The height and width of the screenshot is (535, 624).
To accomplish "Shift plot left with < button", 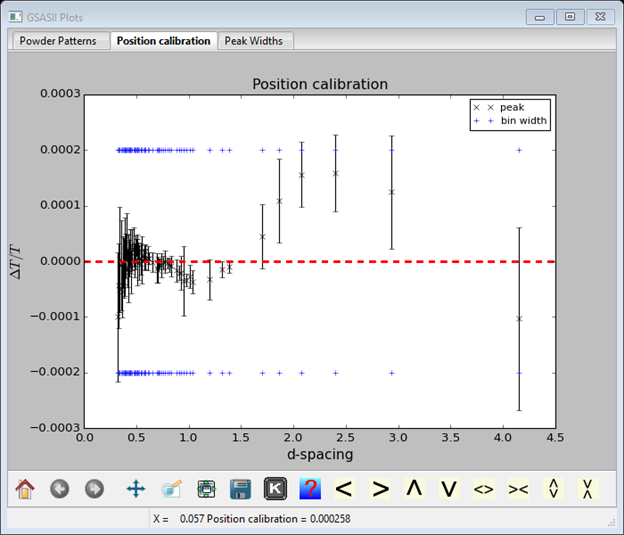I will pos(344,489).
